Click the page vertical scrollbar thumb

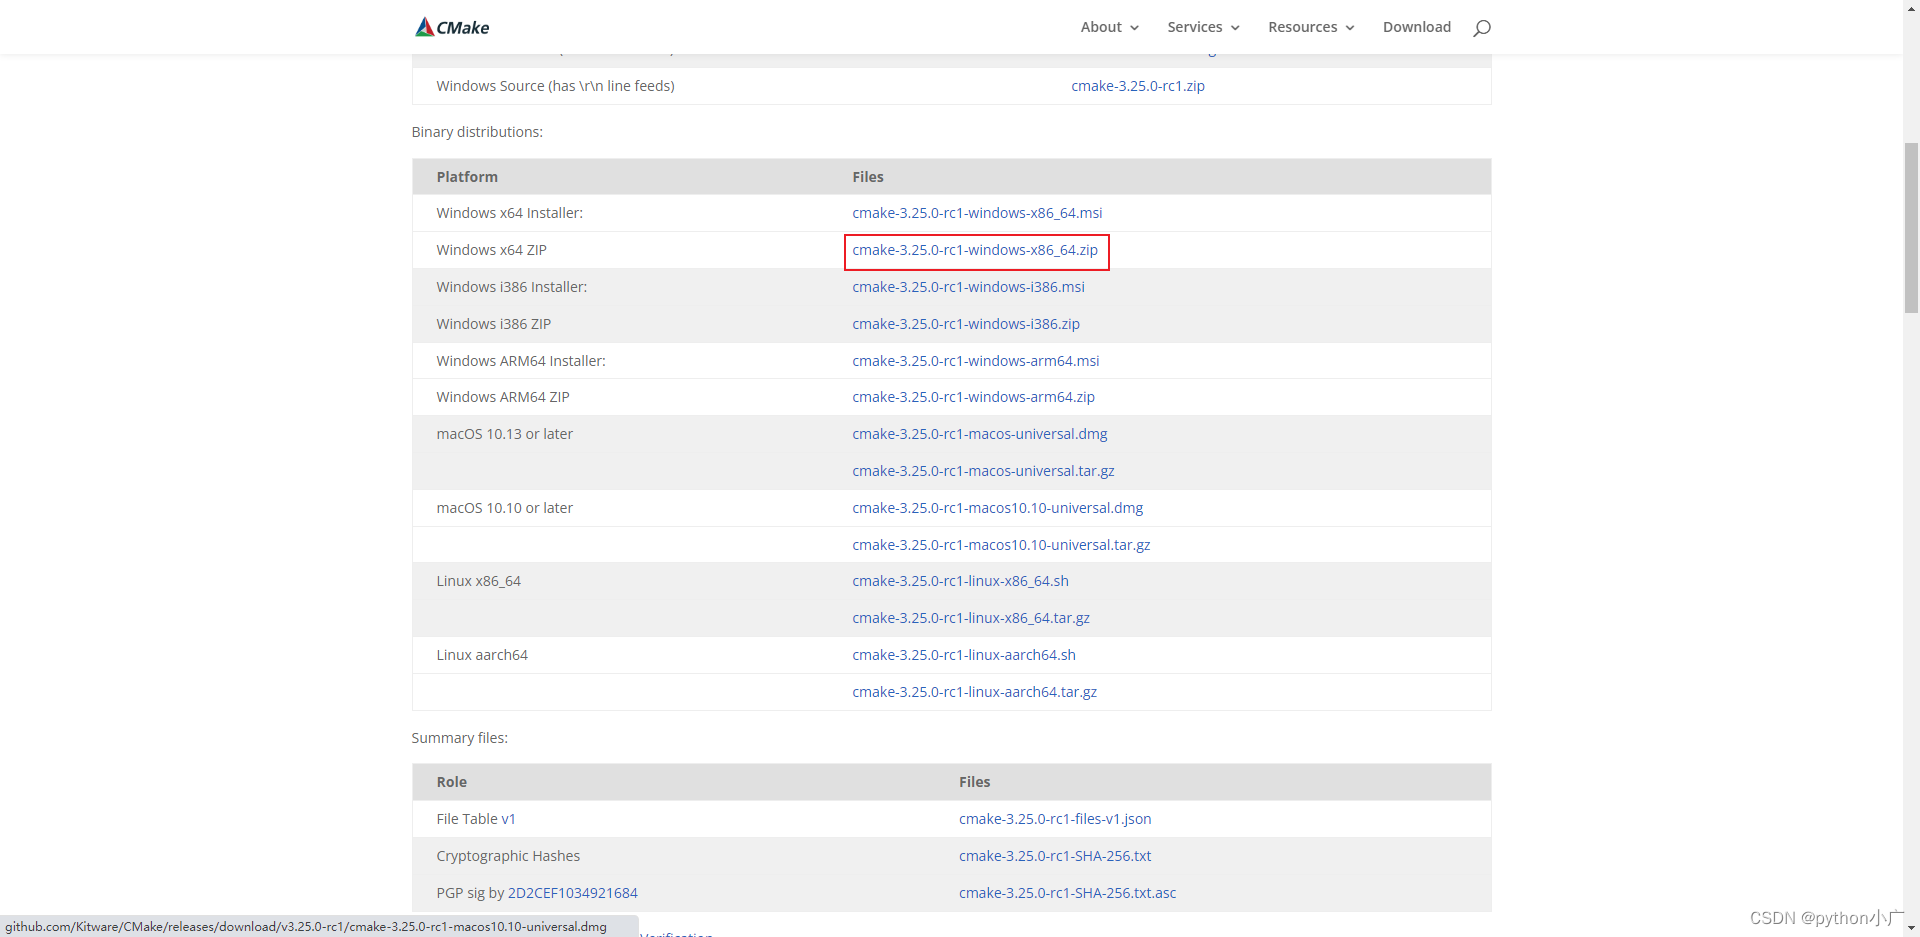pyautogui.click(x=1911, y=228)
